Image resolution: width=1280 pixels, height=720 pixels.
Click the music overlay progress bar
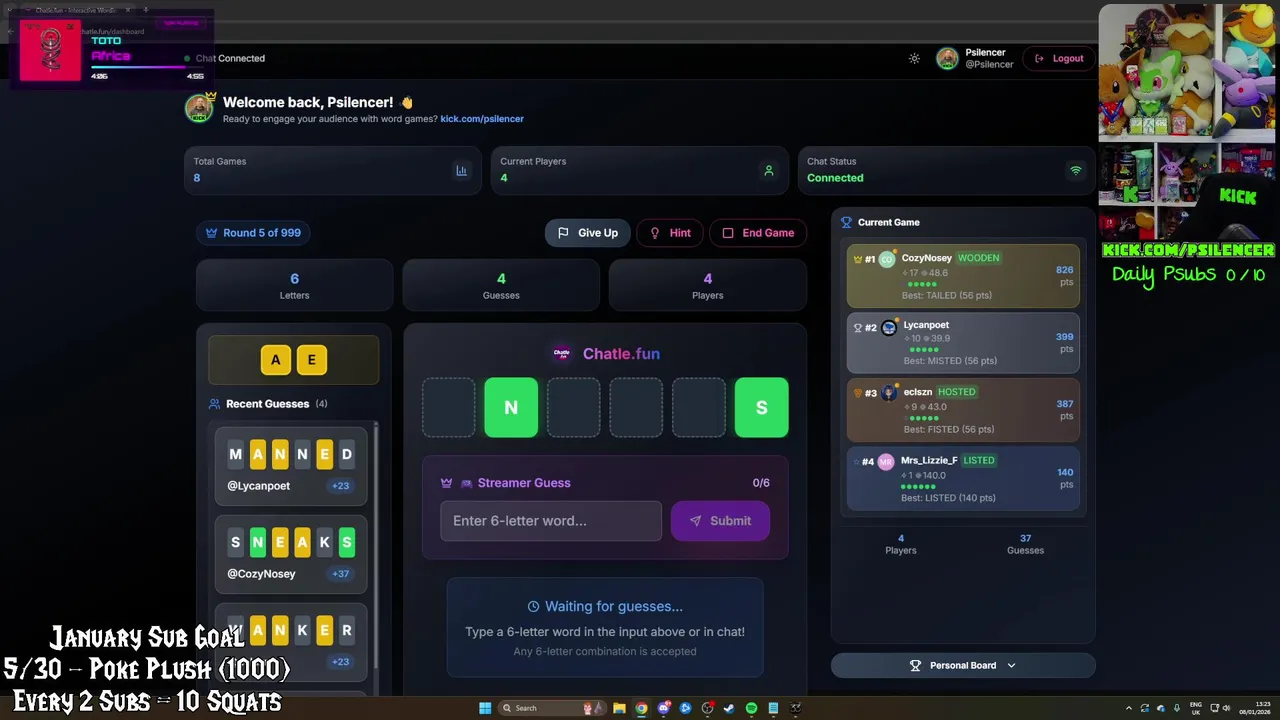coord(147,67)
